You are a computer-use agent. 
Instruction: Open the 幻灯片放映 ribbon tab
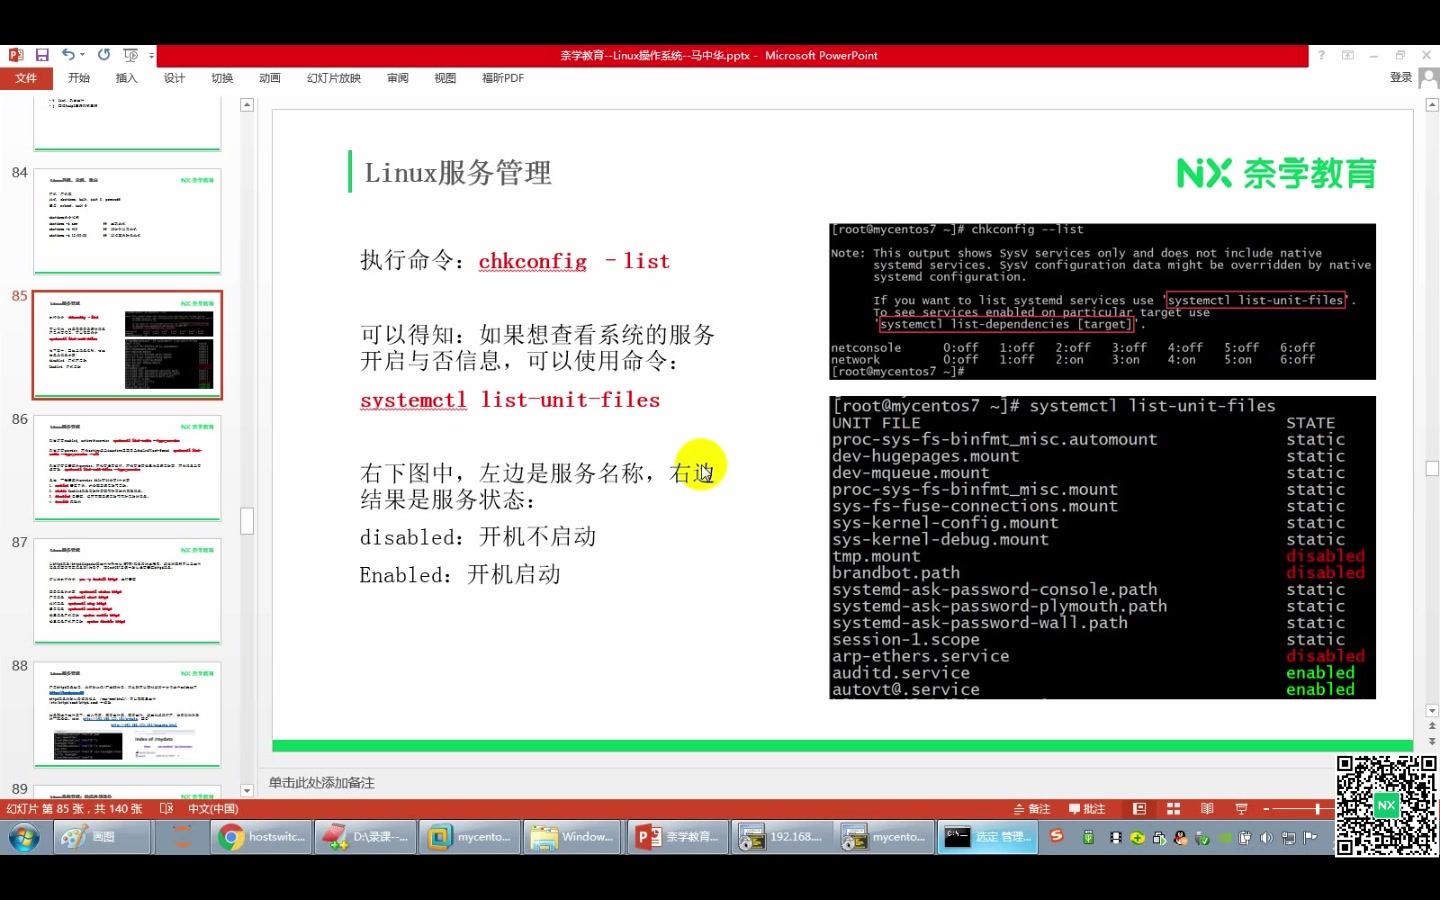[x=333, y=77]
